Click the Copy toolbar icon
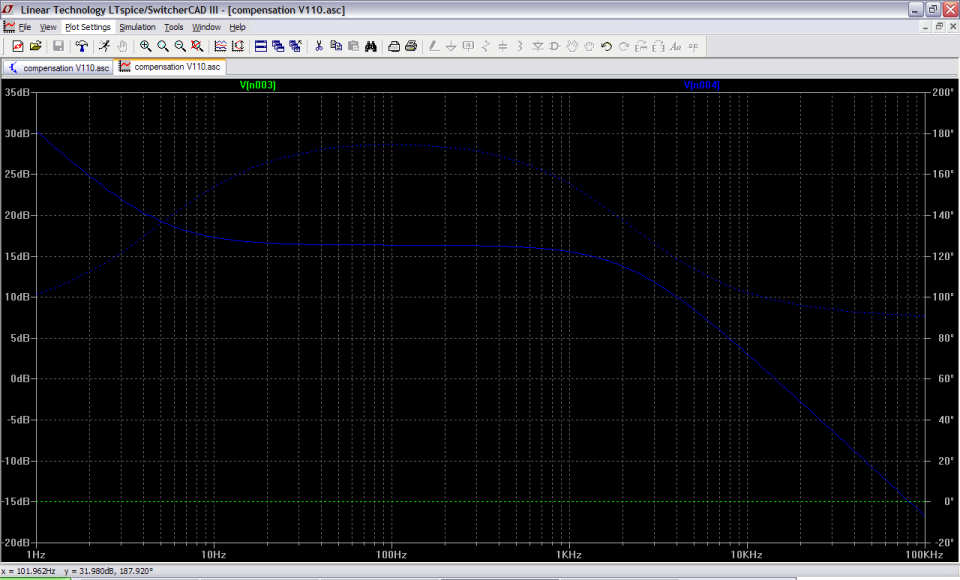This screenshot has height=580, width=960. tap(336, 46)
